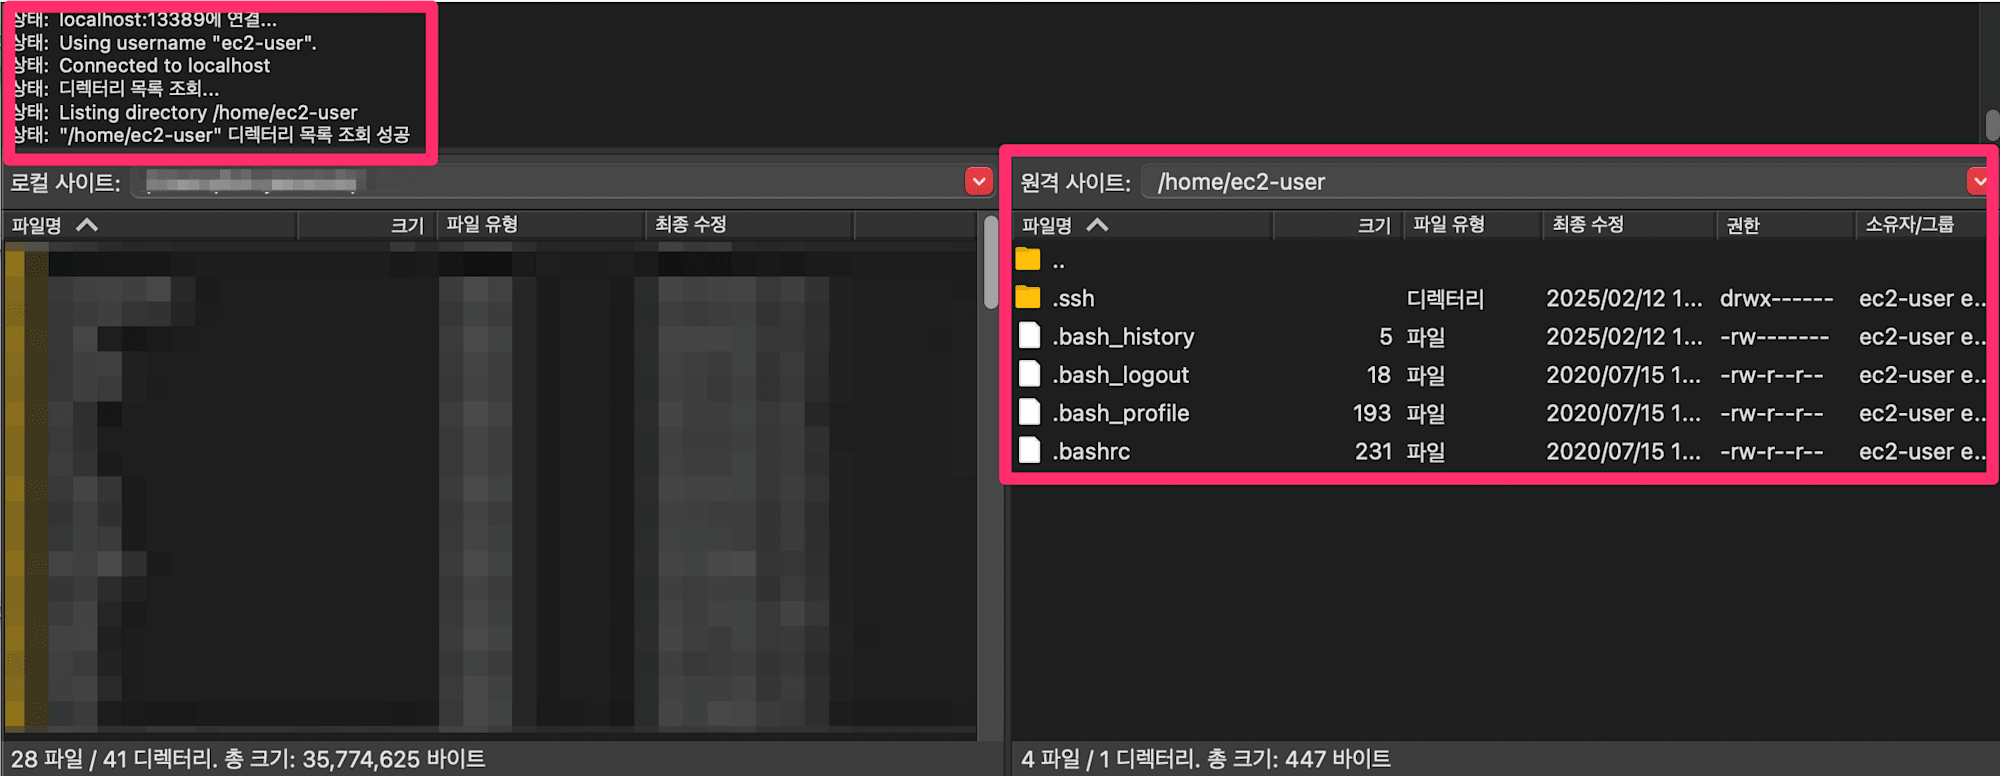Image resolution: width=2000 pixels, height=776 pixels.
Task: Click the 원격 사이트 label
Action: click(x=1075, y=183)
